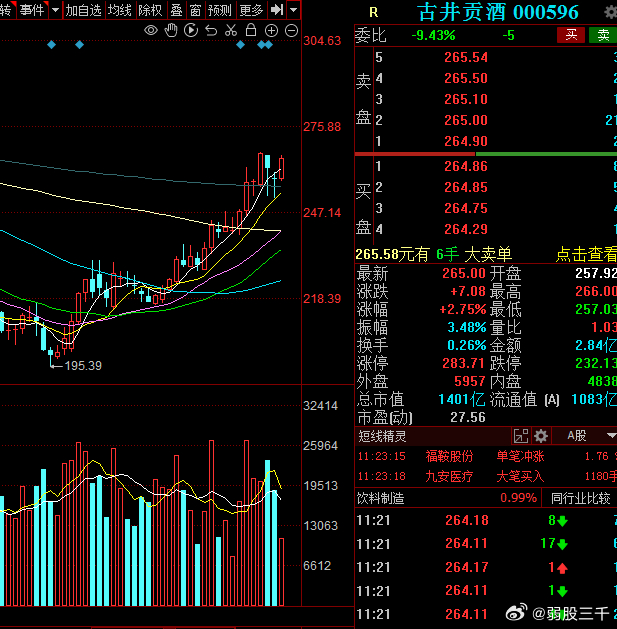Image resolution: width=617 pixels, height=629 pixels.
Task: Click 九安医疗 in the short-line alerts
Action: point(449,476)
